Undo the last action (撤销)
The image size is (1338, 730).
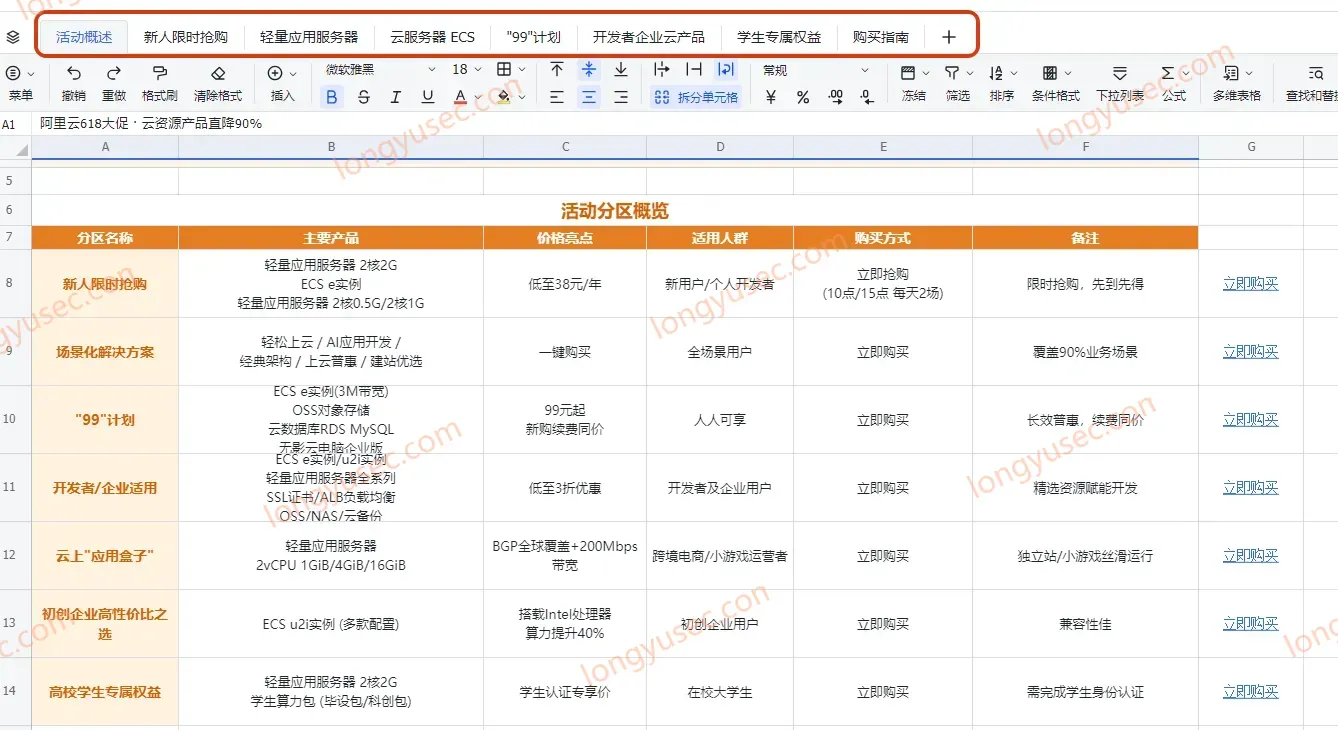73,82
